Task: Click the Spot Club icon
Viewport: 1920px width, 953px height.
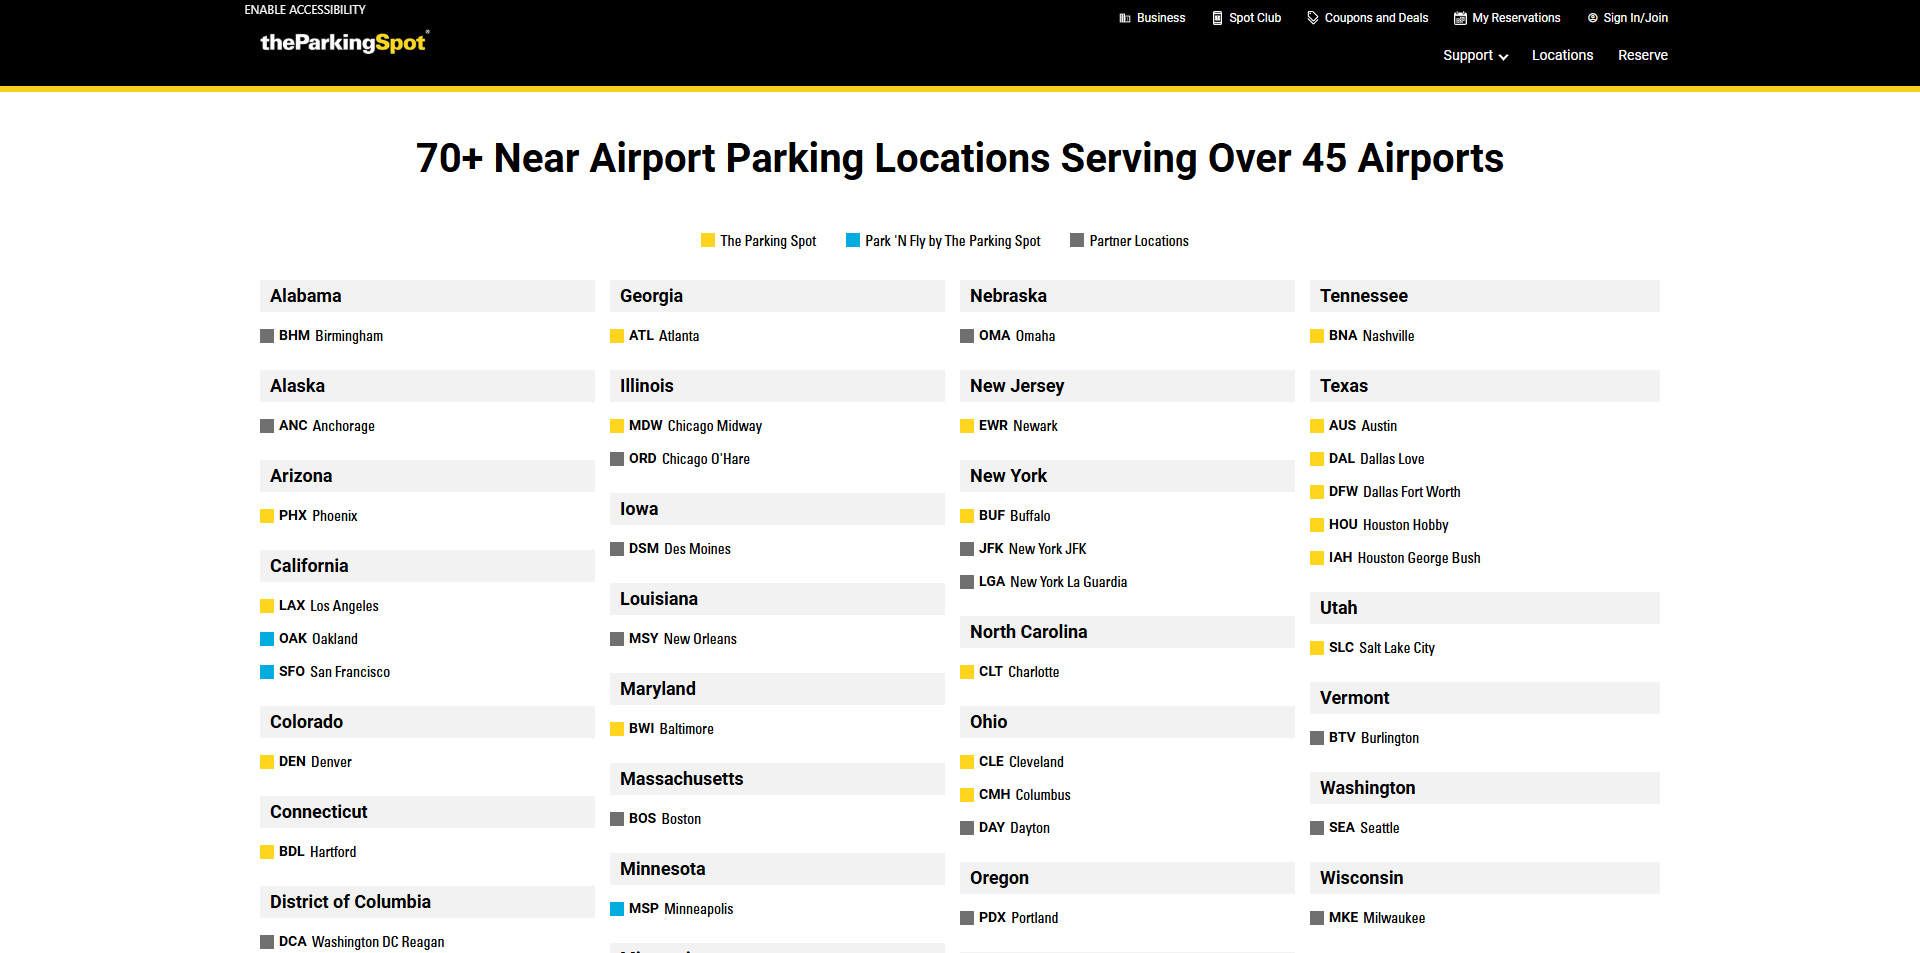Action: (x=1216, y=17)
